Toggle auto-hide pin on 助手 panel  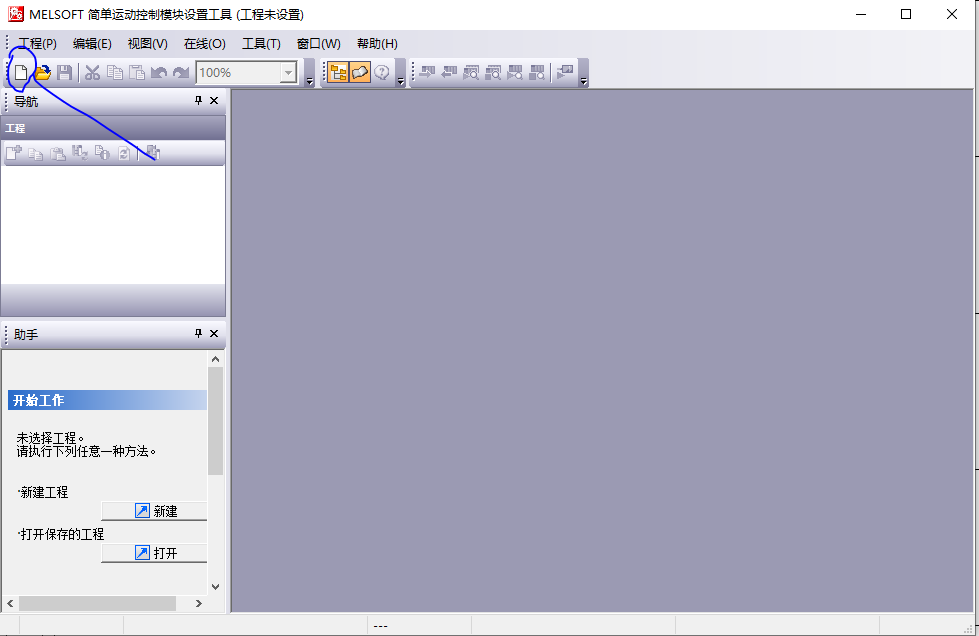[198, 334]
